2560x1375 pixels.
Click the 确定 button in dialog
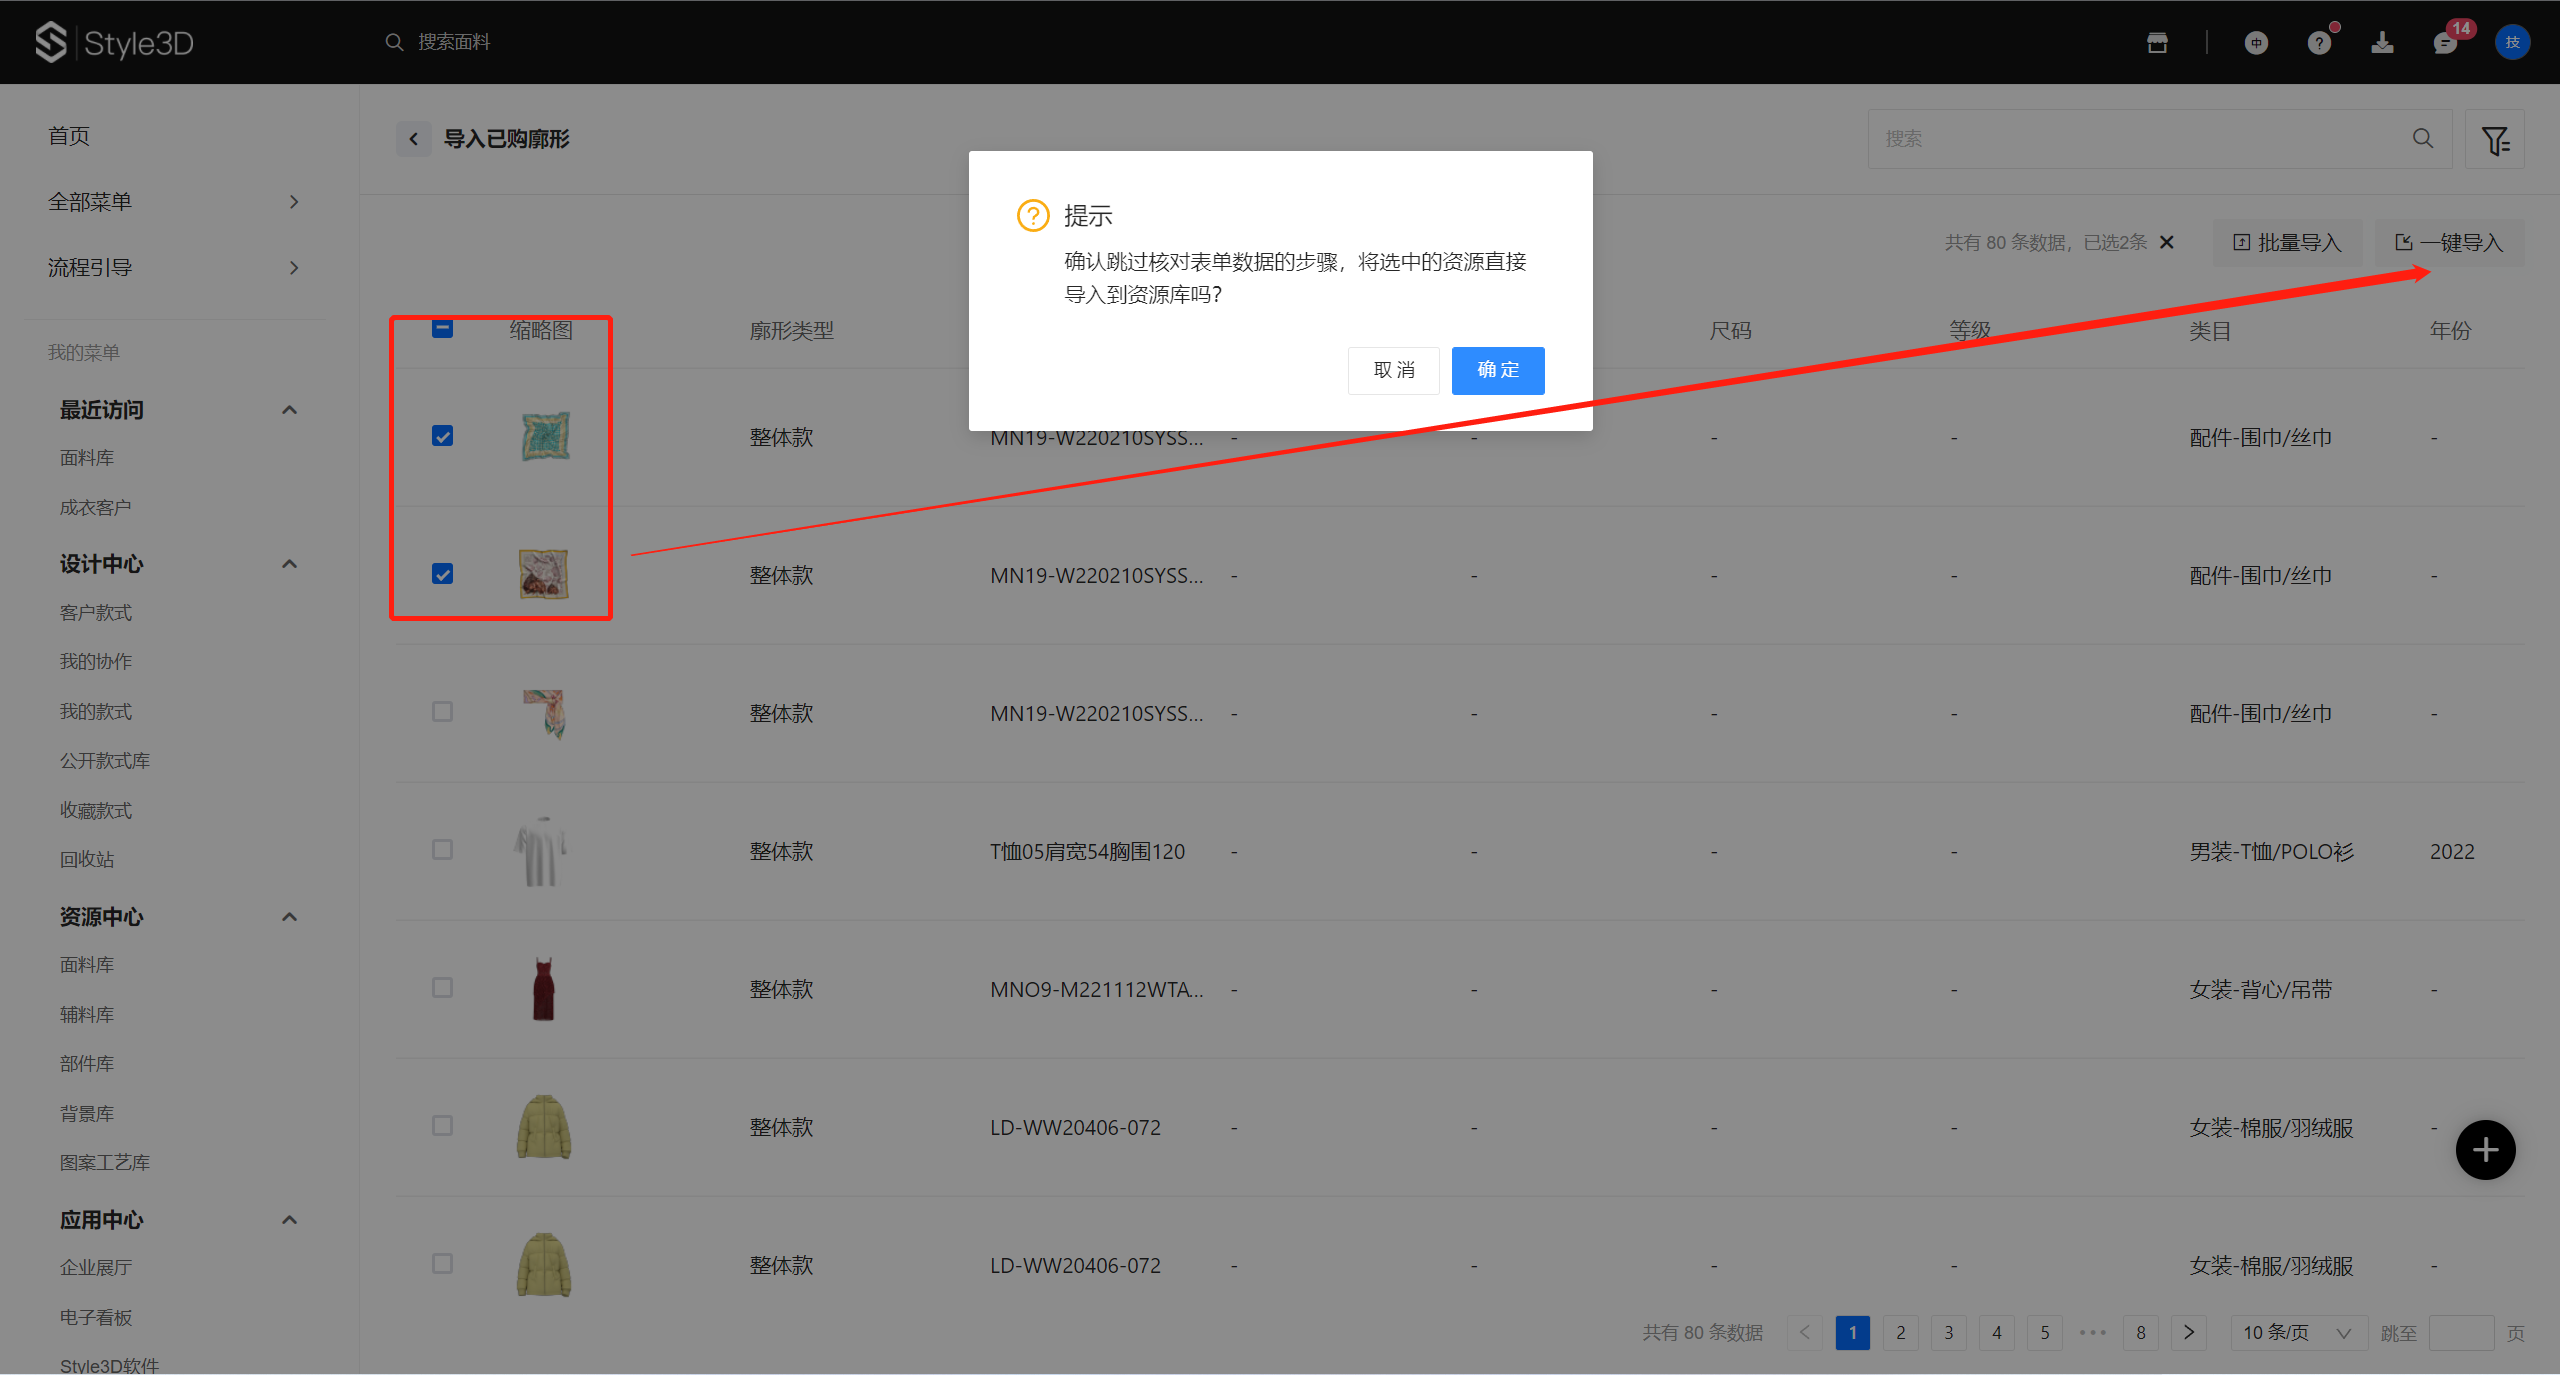[x=1497, y=370]
